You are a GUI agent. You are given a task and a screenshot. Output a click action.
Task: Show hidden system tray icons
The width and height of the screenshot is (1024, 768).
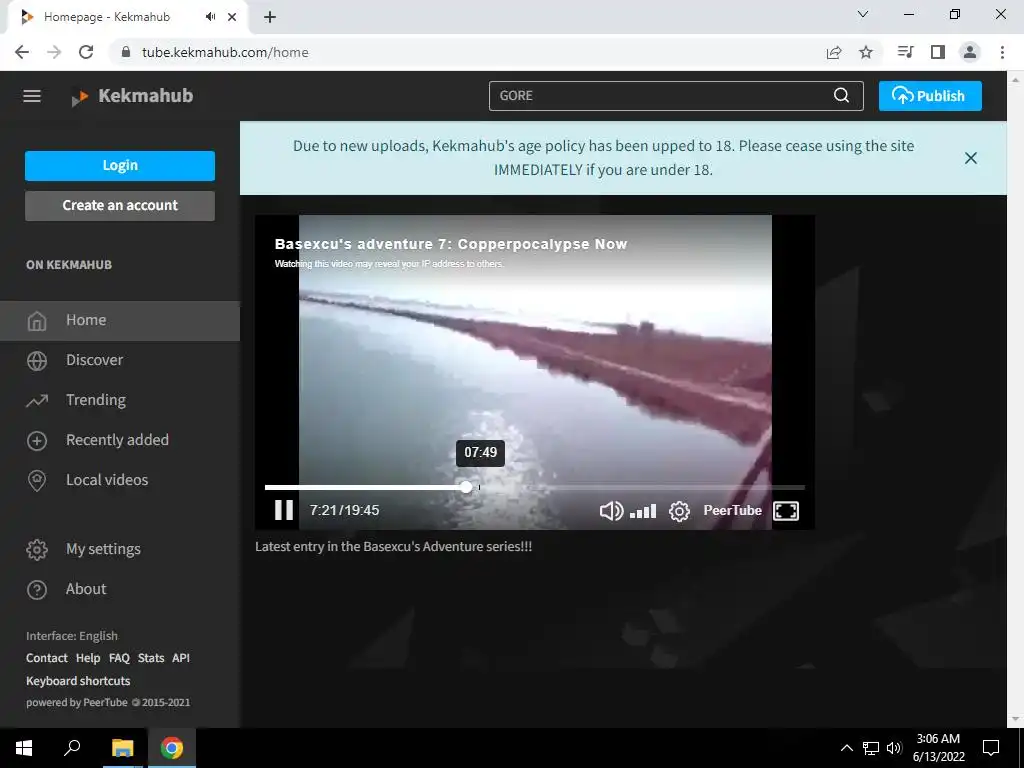click(846, 748)
